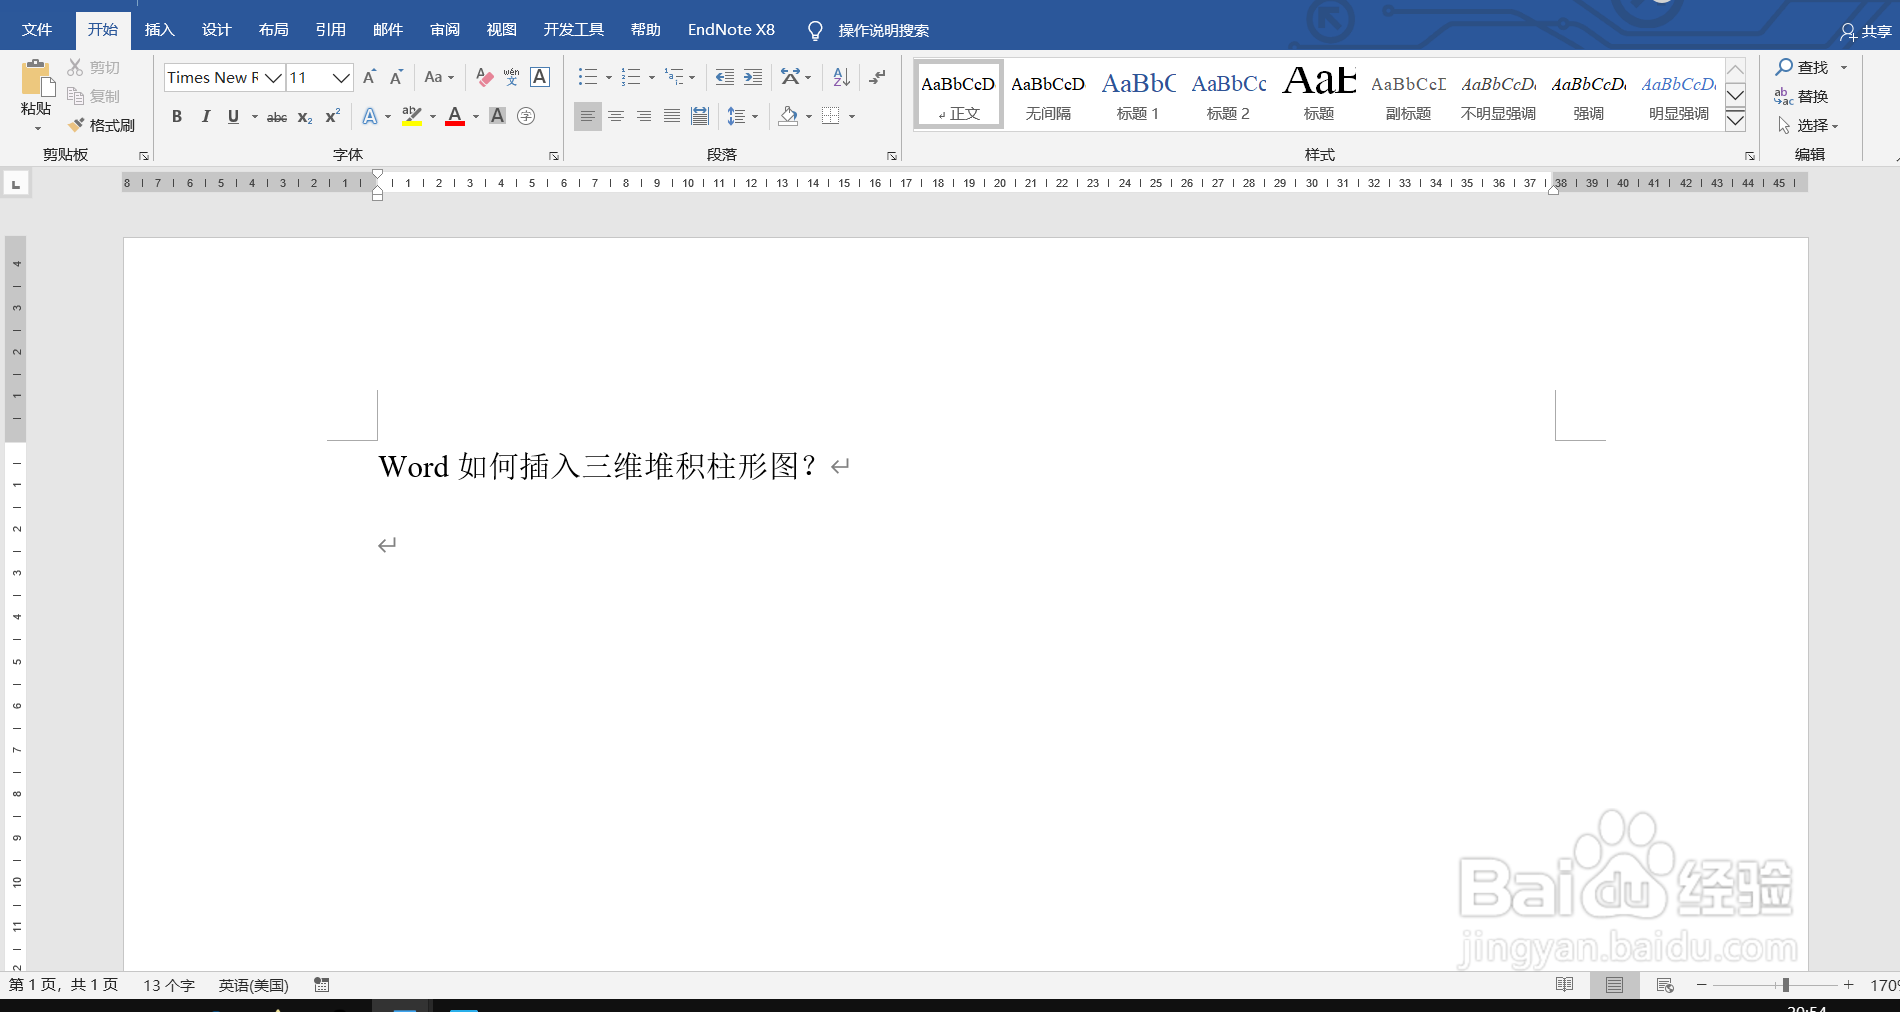
Task: Click the word count in the status bar
Action: 170,985
